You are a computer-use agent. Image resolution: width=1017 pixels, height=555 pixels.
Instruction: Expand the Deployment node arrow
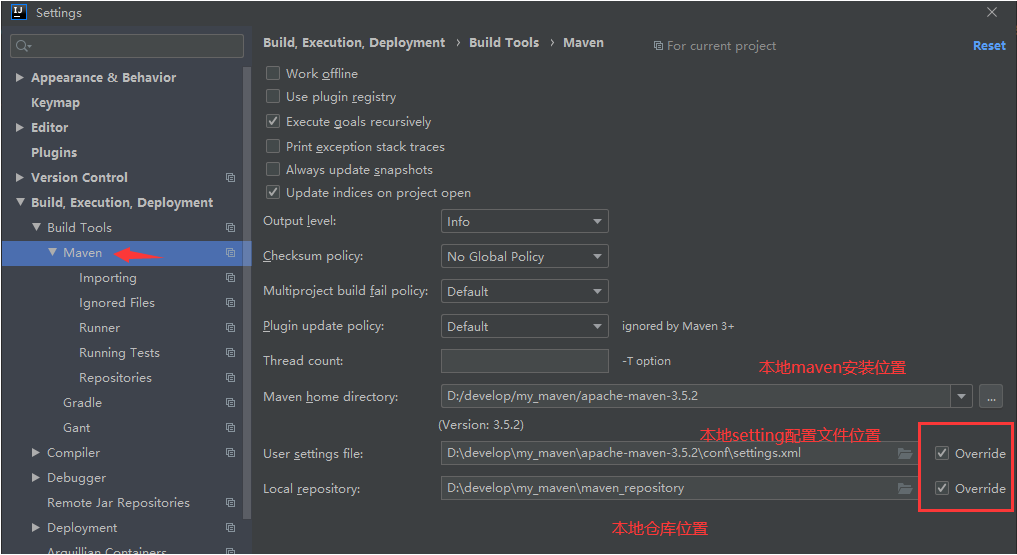pos(36,528)
